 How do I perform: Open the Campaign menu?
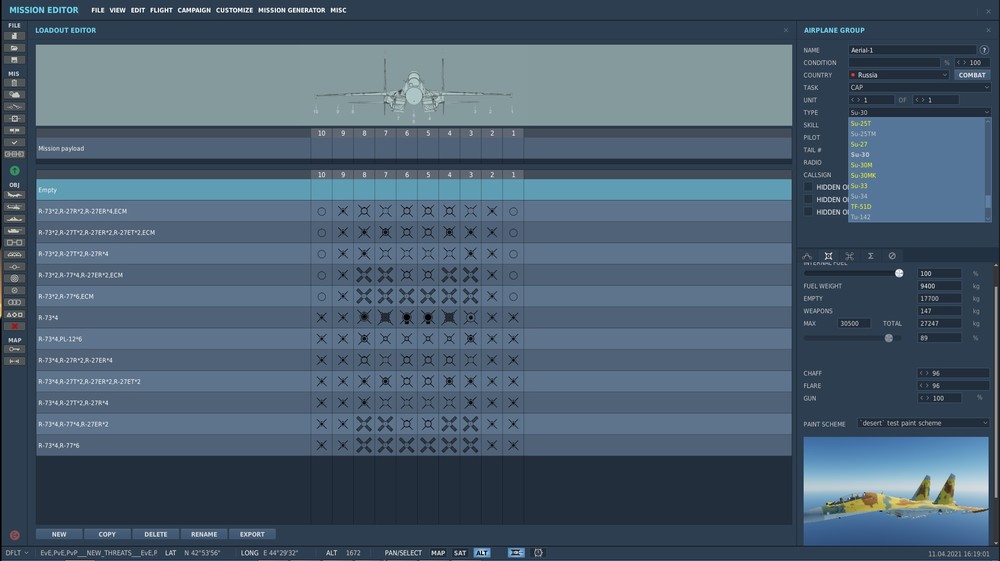click(194, 10)
